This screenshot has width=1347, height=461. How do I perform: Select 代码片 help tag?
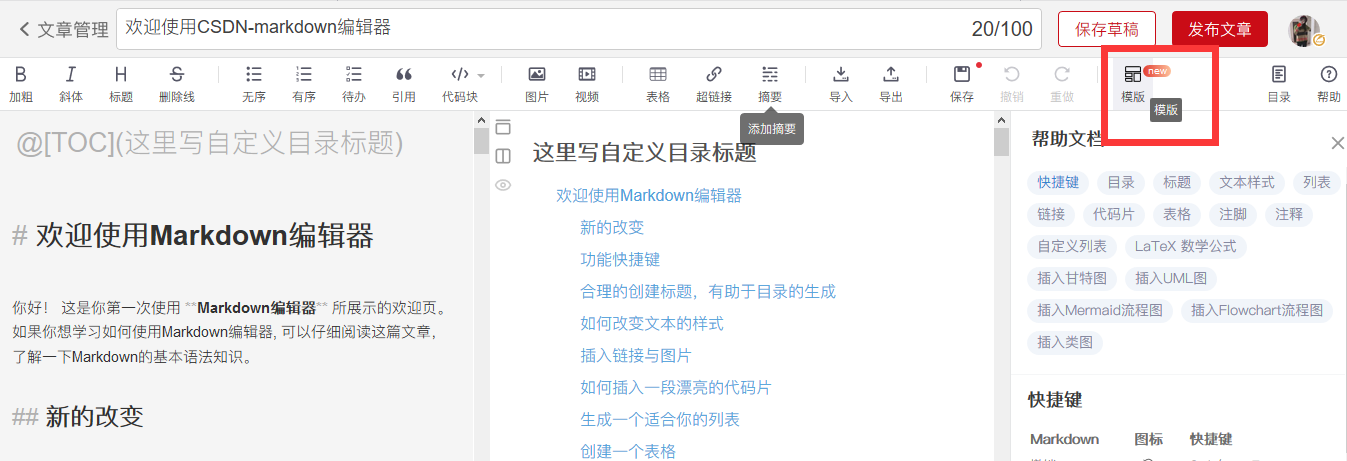pyautogui.click(x=1114, y=214)
